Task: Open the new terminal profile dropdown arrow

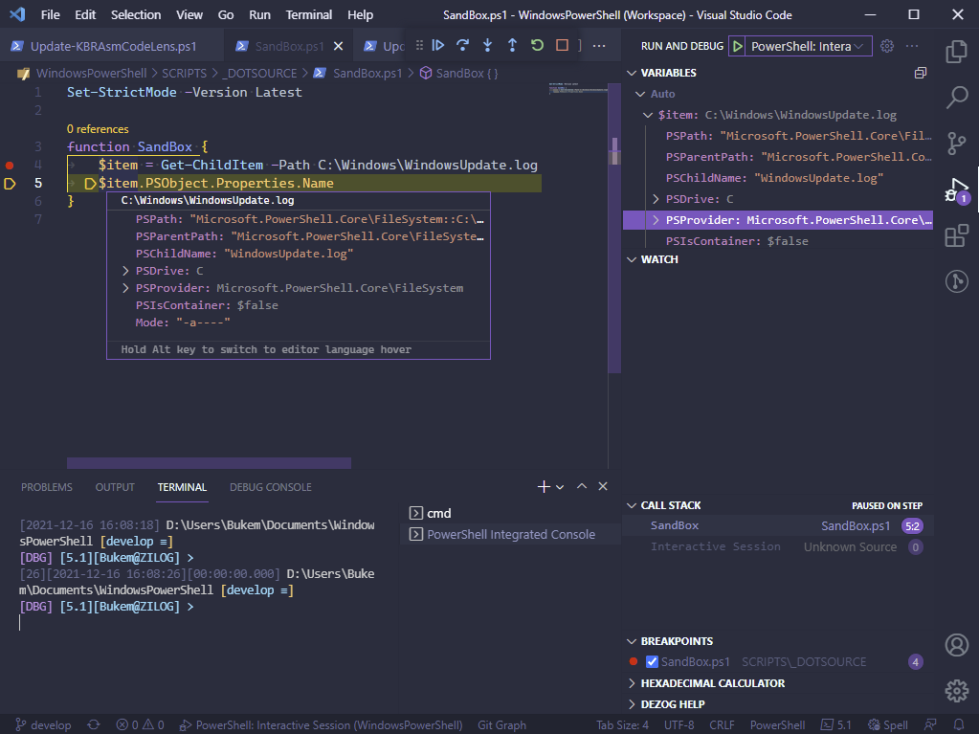Action: 560,487
